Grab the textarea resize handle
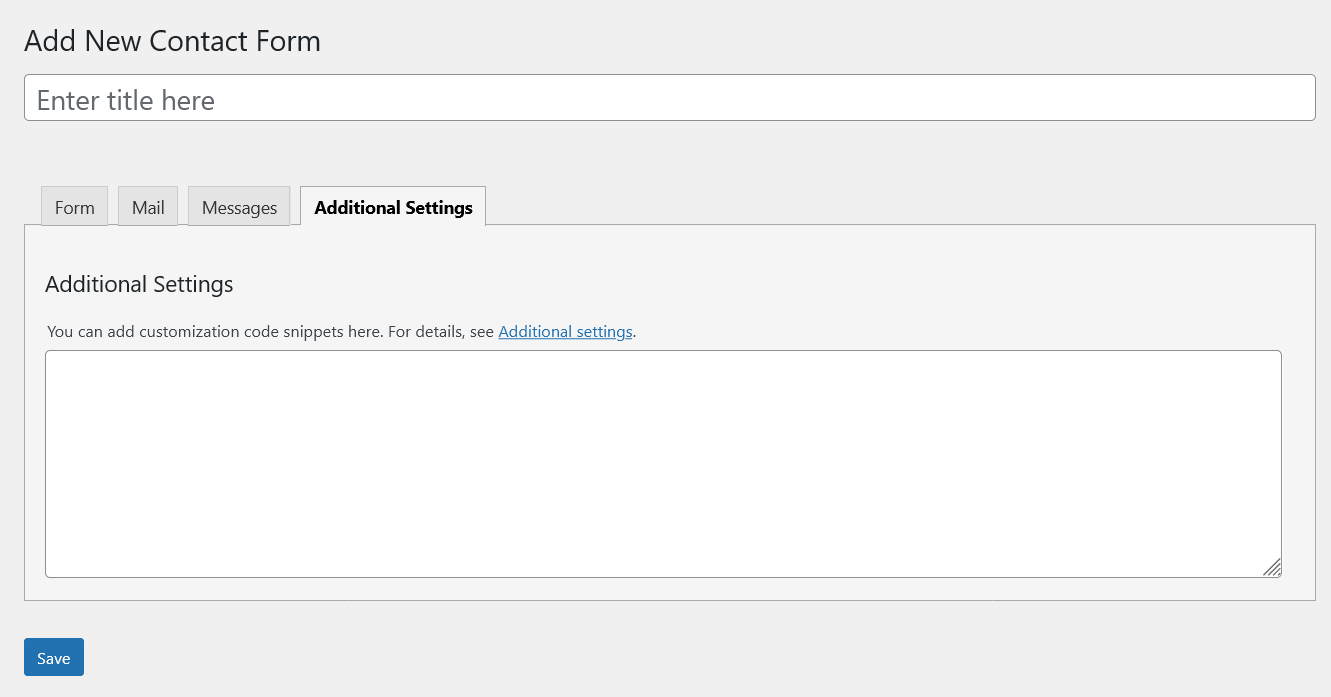The width and height of the screenshot is (1331, 697). click(1271, 567)
